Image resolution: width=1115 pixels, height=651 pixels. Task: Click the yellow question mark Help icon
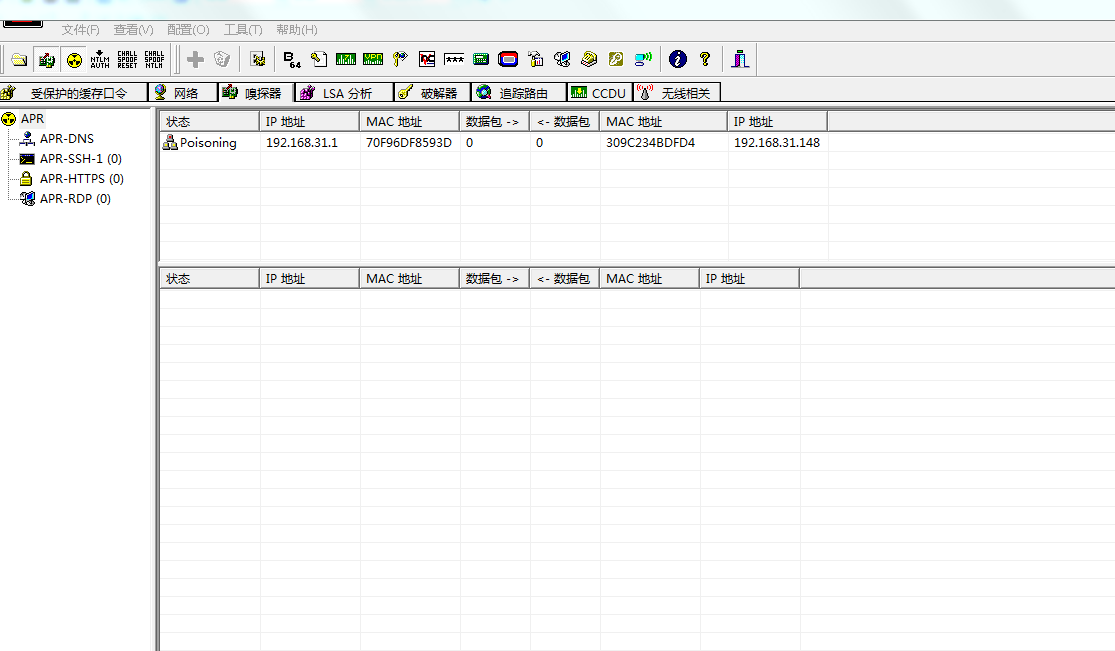click(x=705, y=60)
